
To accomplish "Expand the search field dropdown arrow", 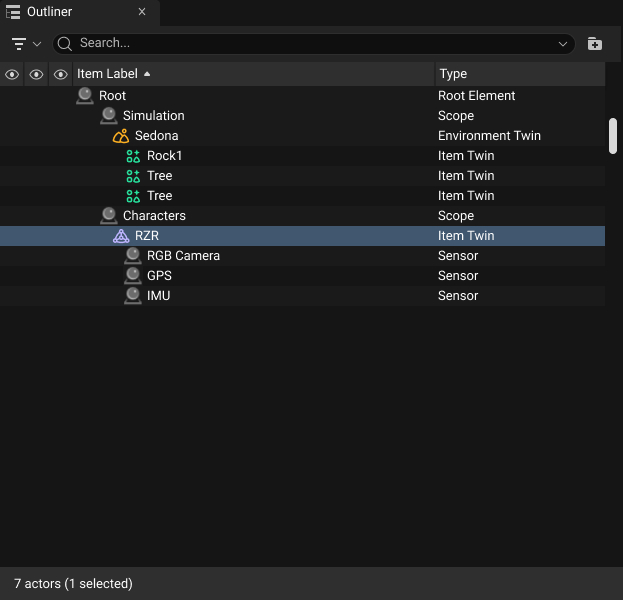I will 562,44.
